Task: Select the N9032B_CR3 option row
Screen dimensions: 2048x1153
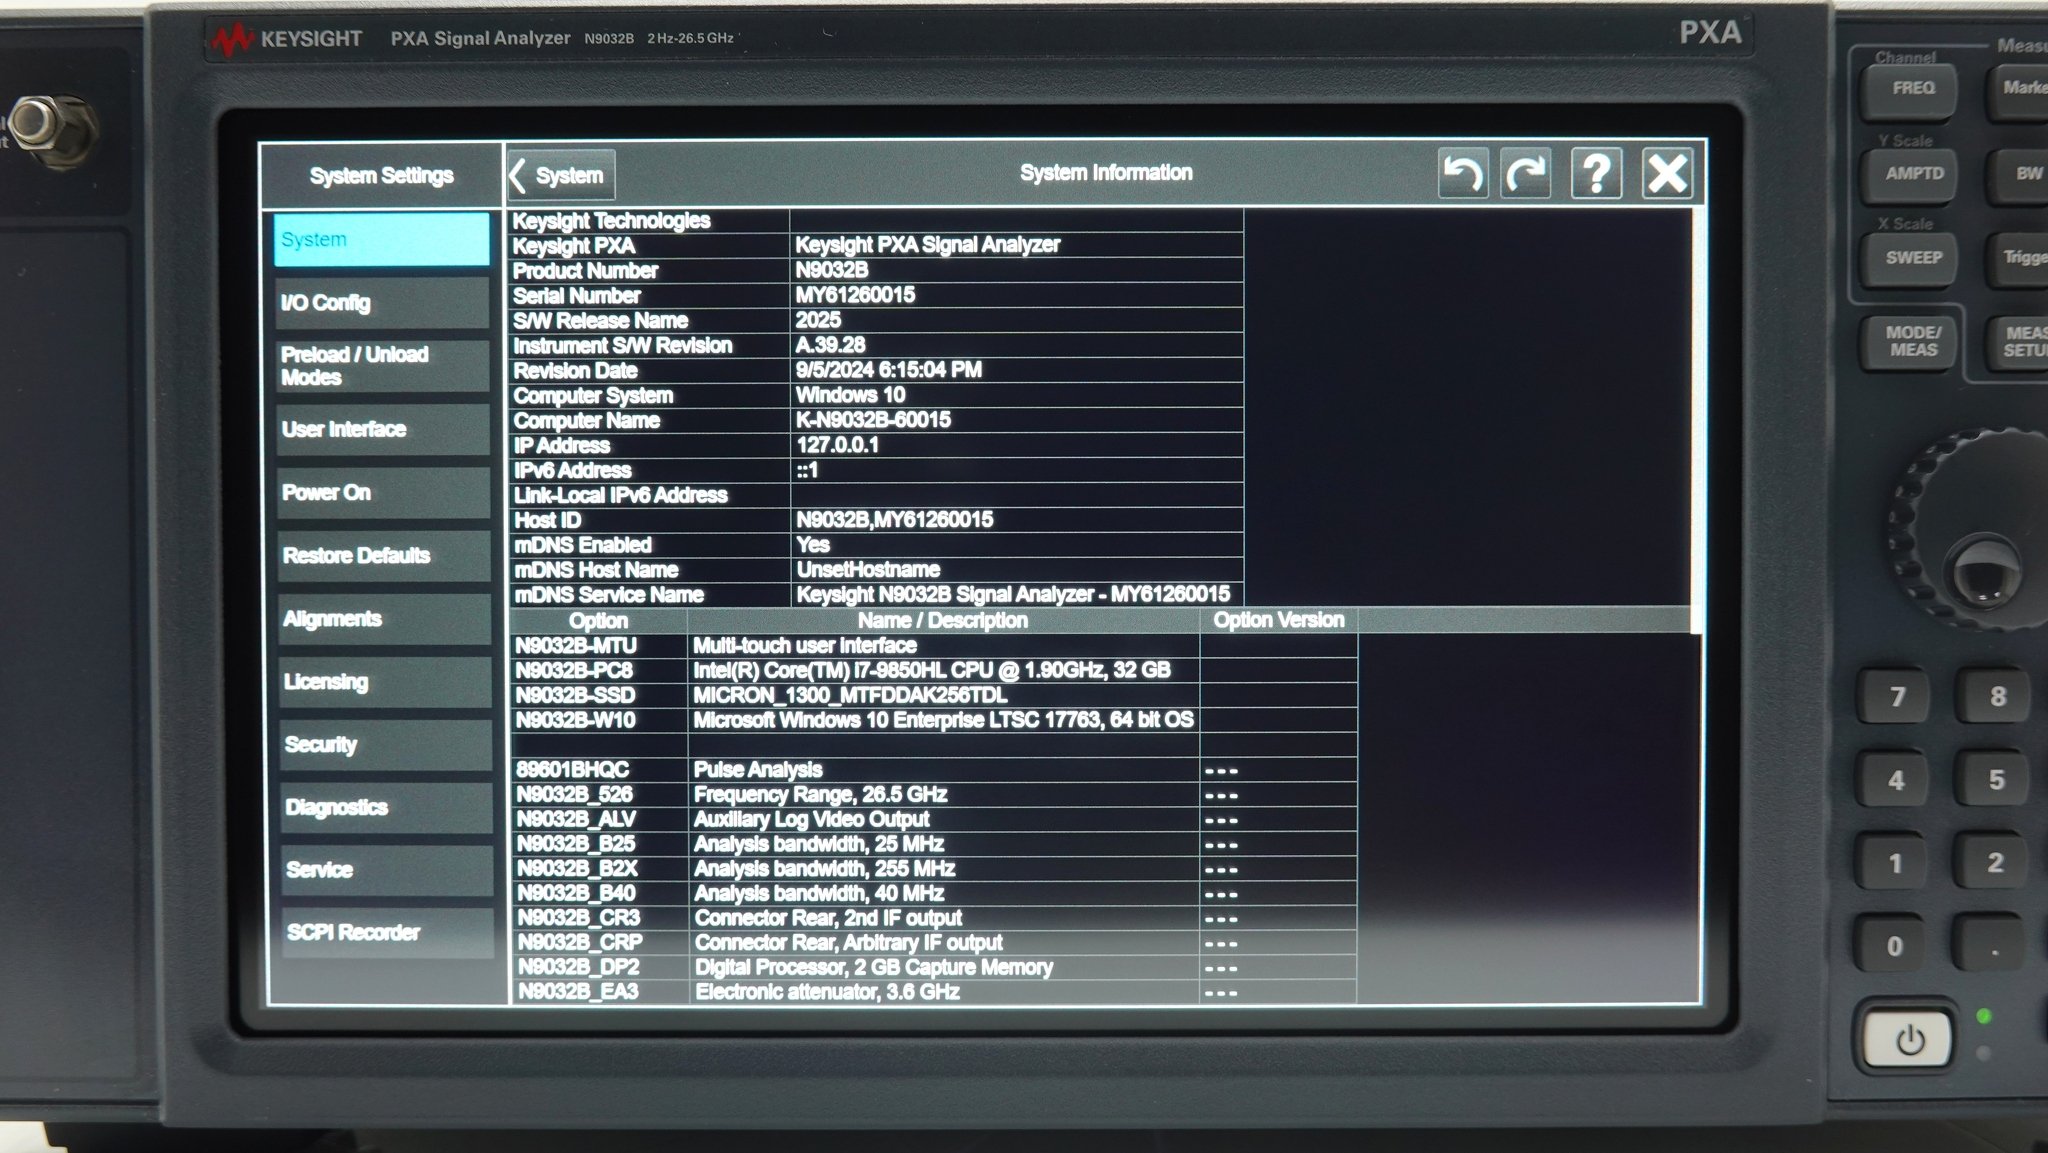Action: coord(933,918)
